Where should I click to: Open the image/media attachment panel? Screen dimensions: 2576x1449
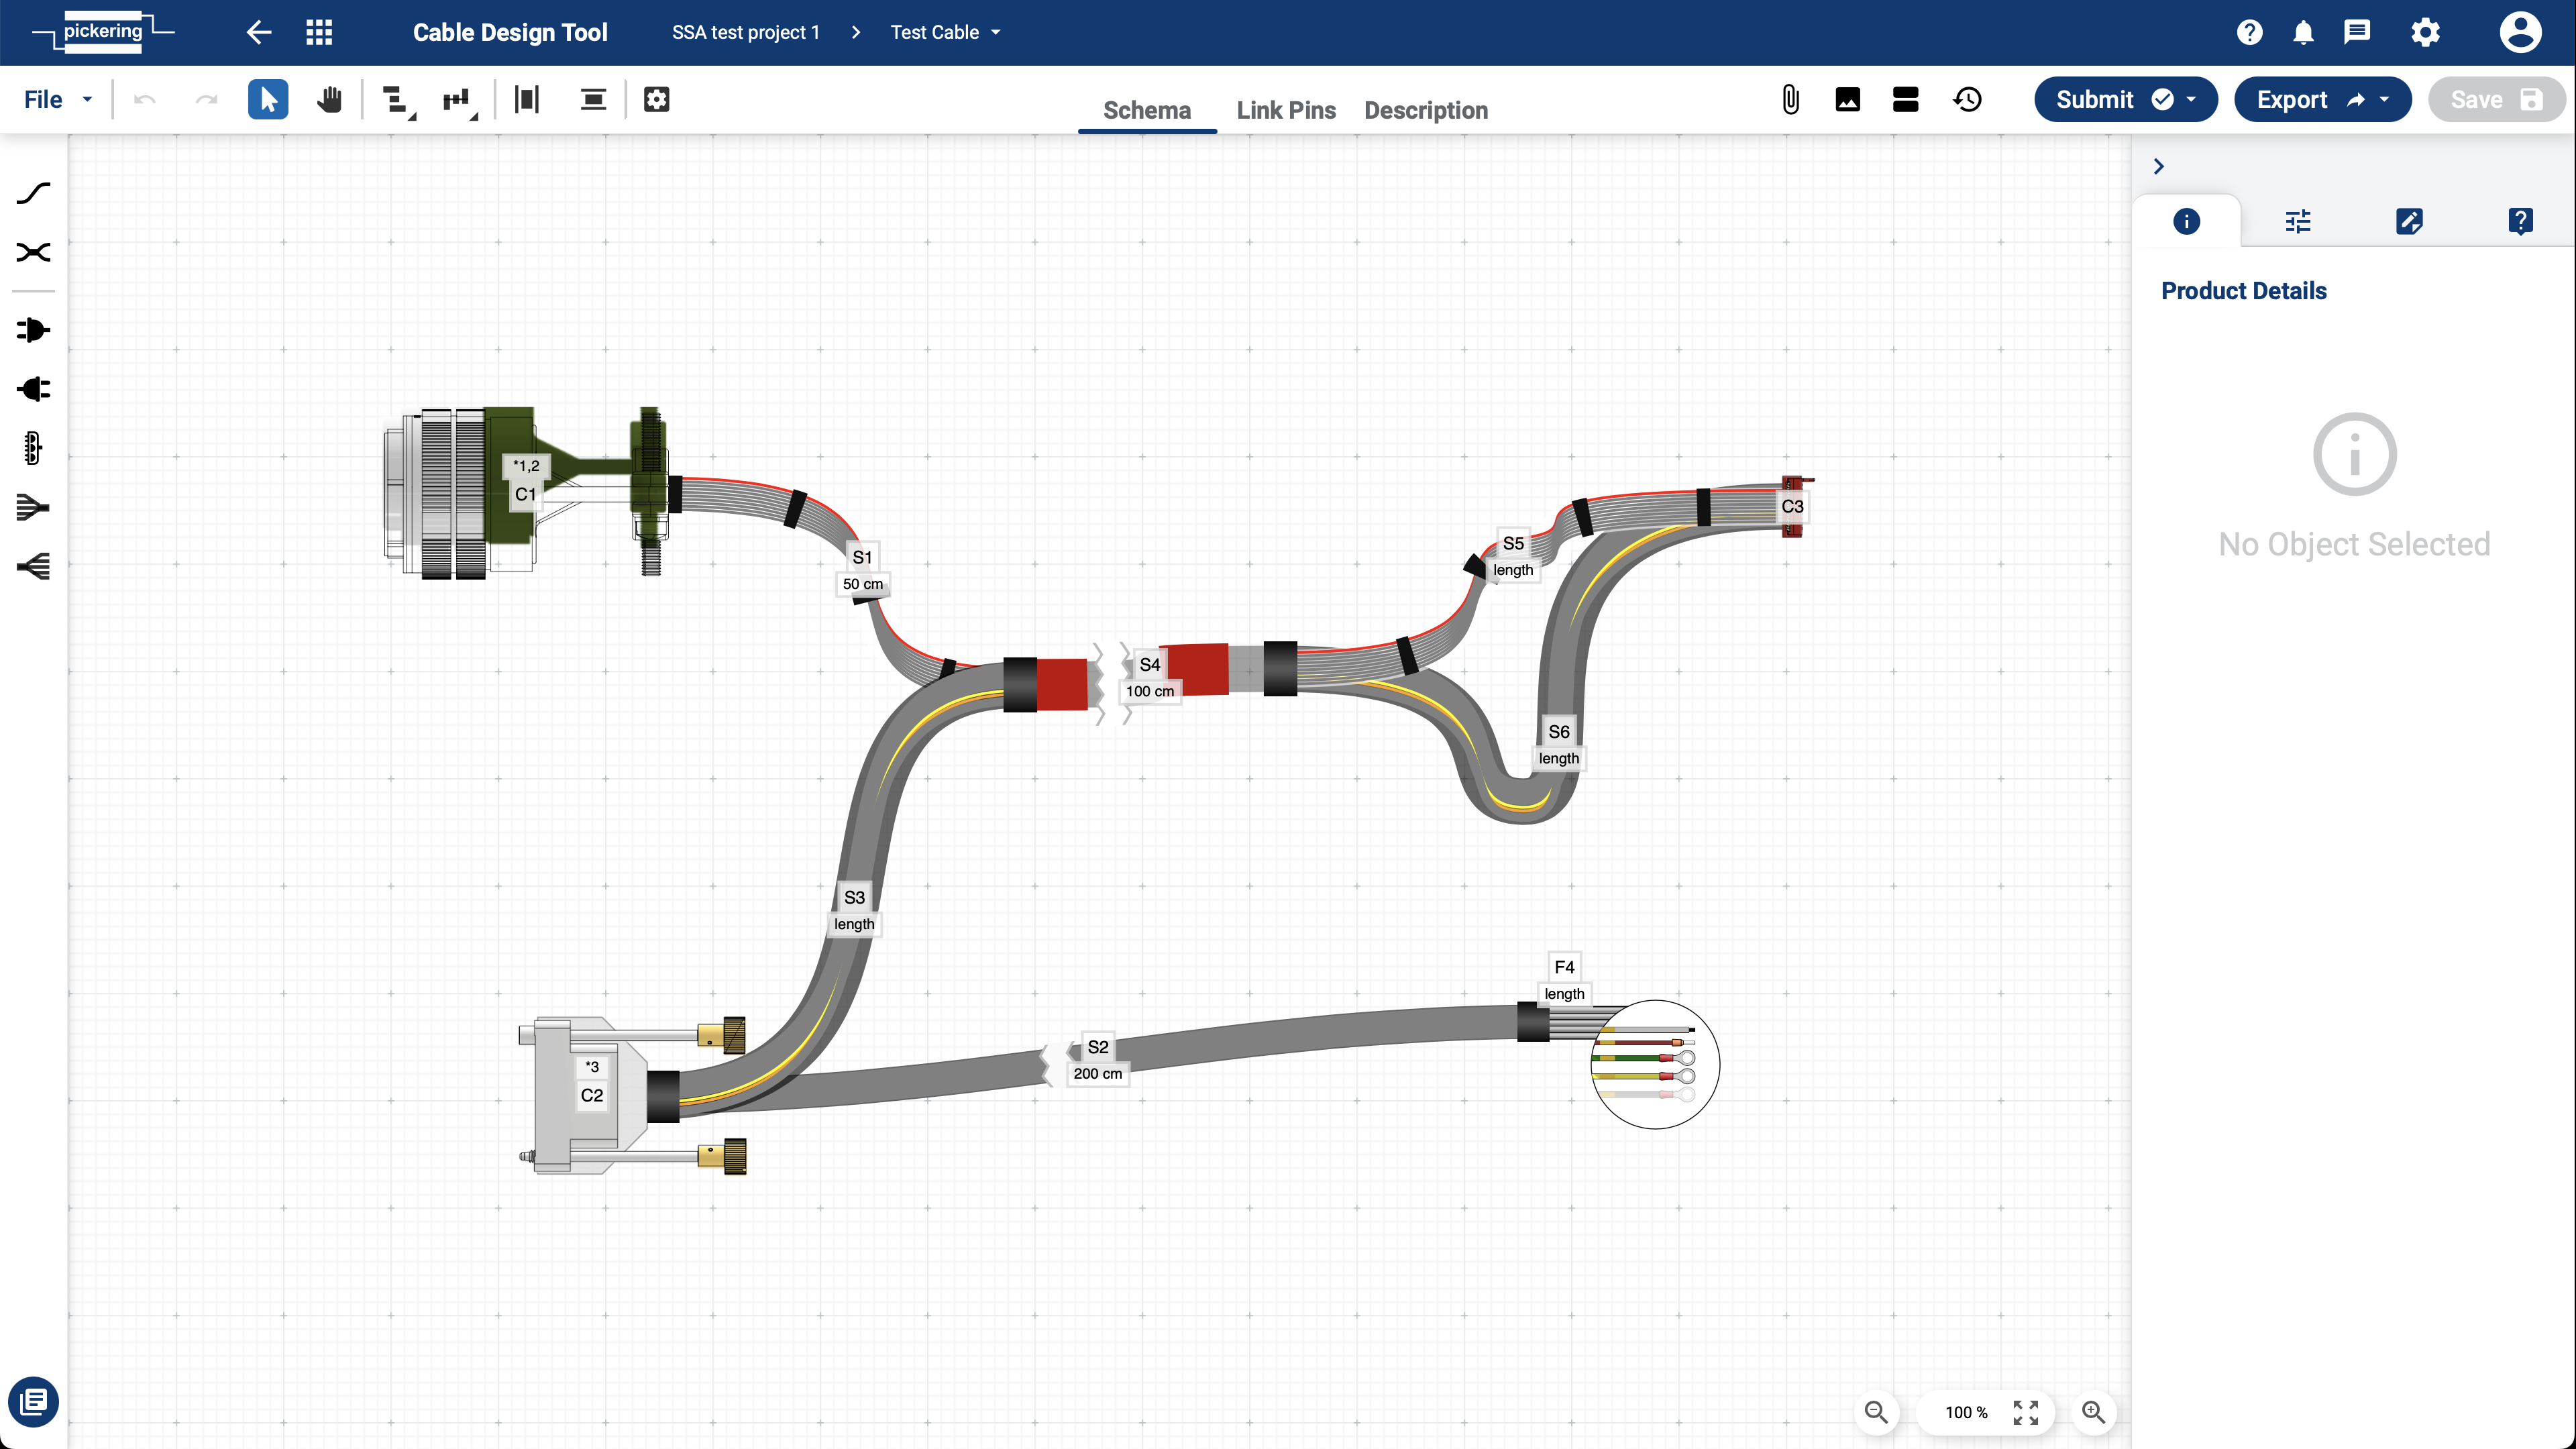(1847, 99)
